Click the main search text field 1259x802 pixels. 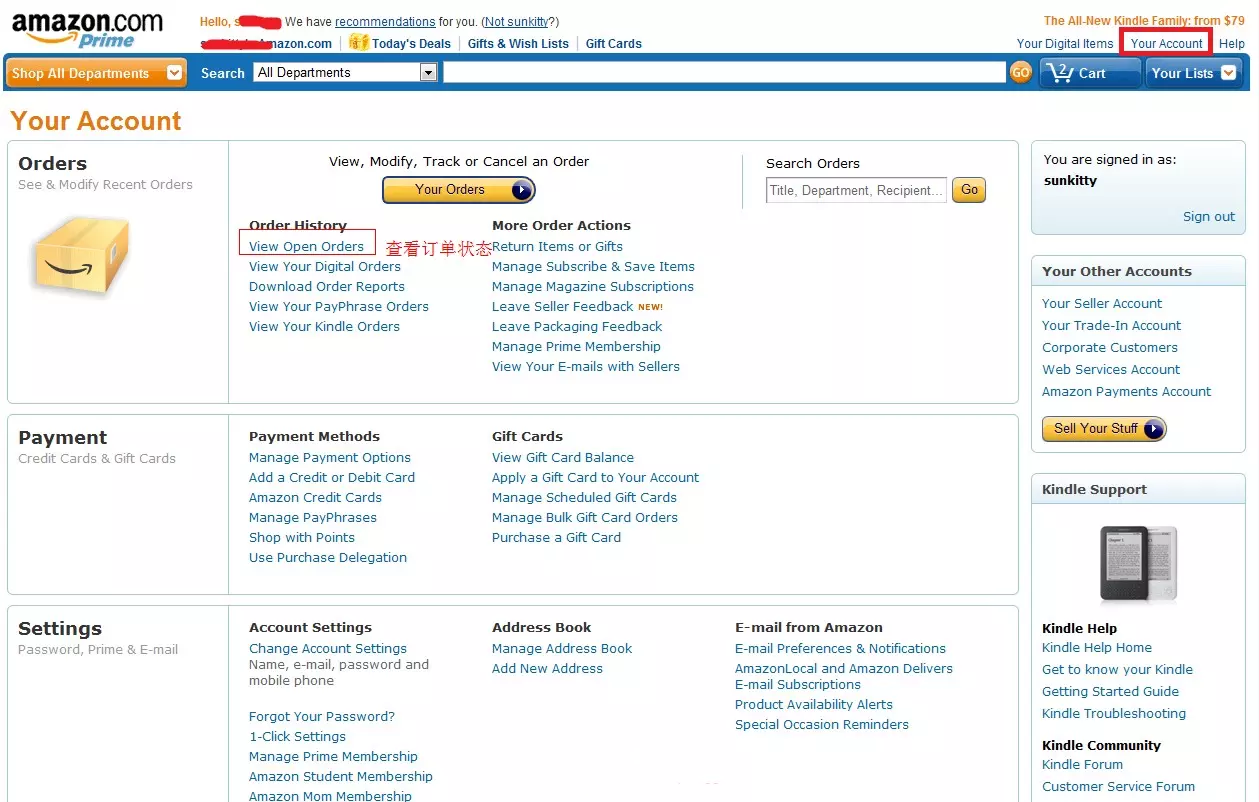tap(724, 72)
